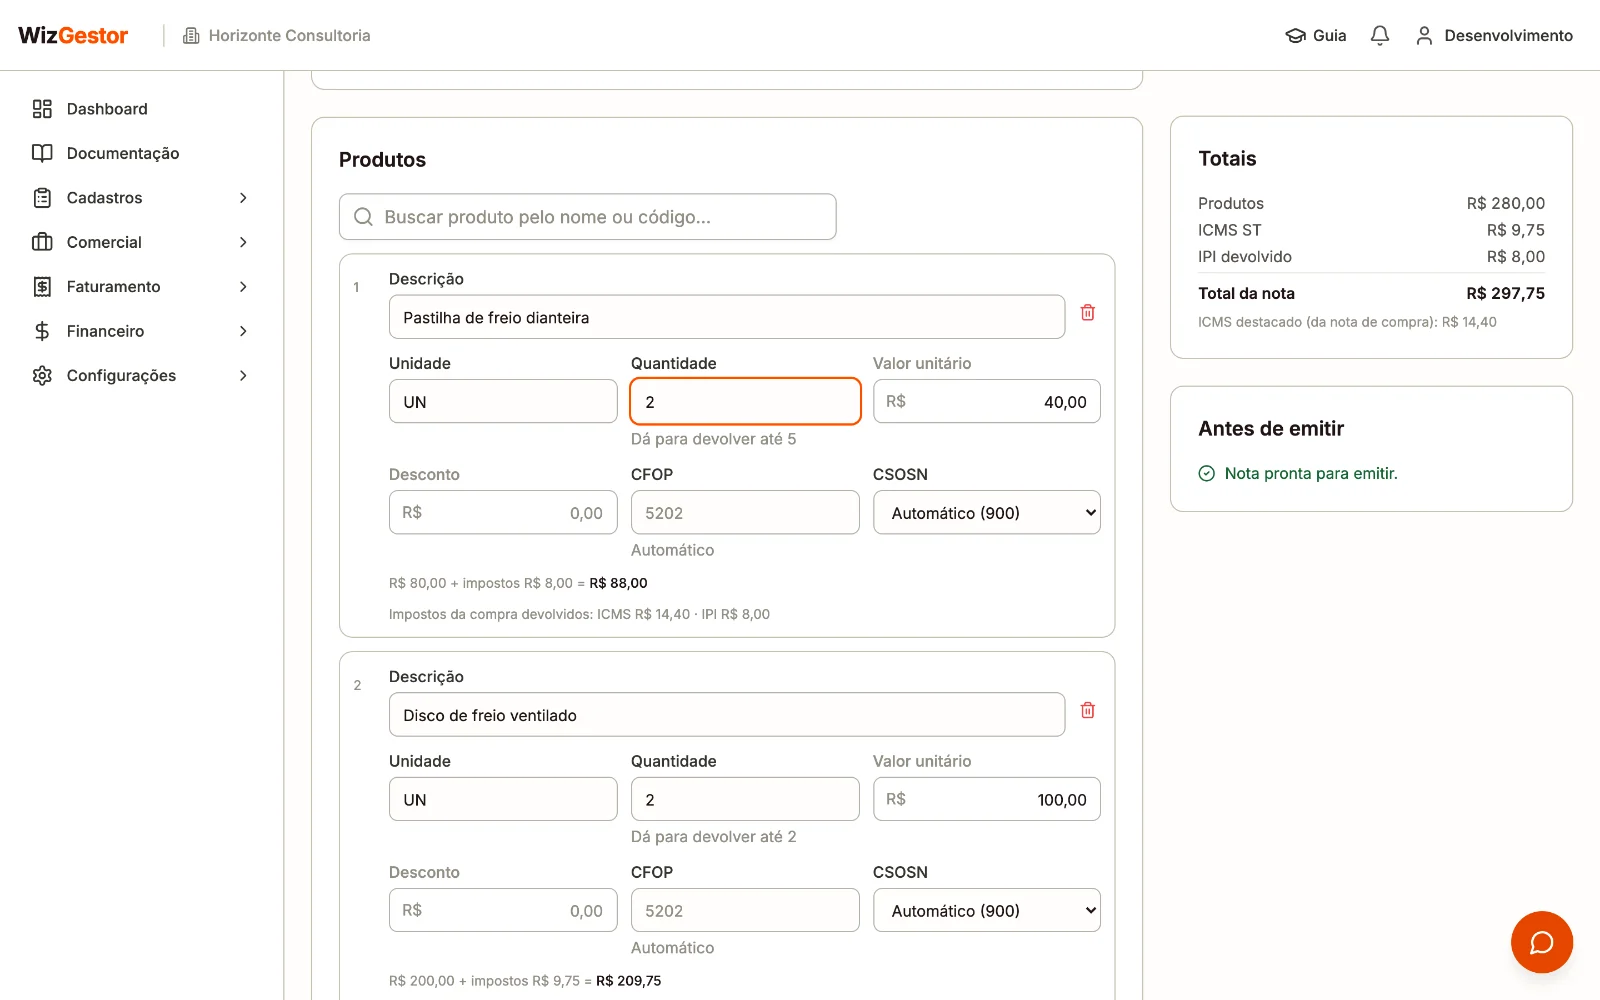This screenshot has height=1000, width=1600.
Task: Open Faturamento menu item
Action: tap(141, 287)
